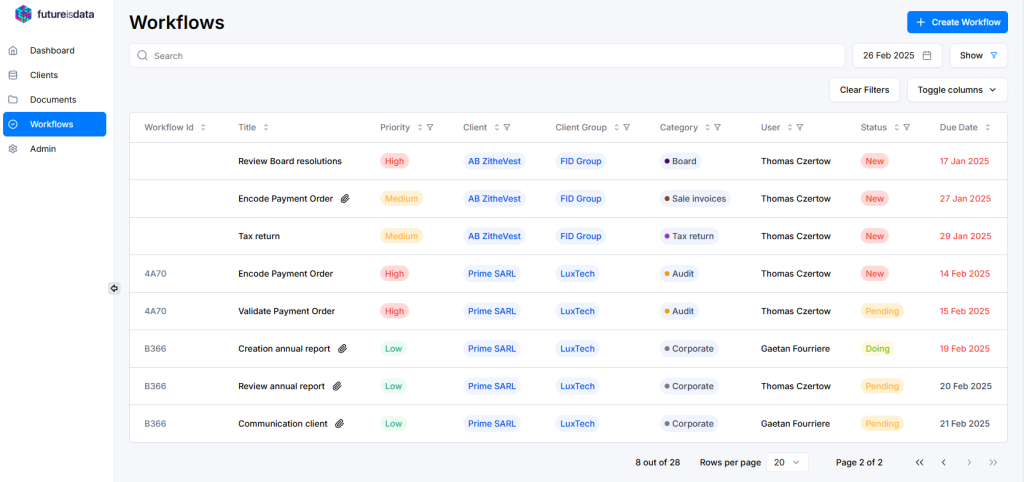Image resolution: width=1024 pixels, height=482 pixels.
Task: Click the Status column filter funnel icon
Action: [906, 128]
